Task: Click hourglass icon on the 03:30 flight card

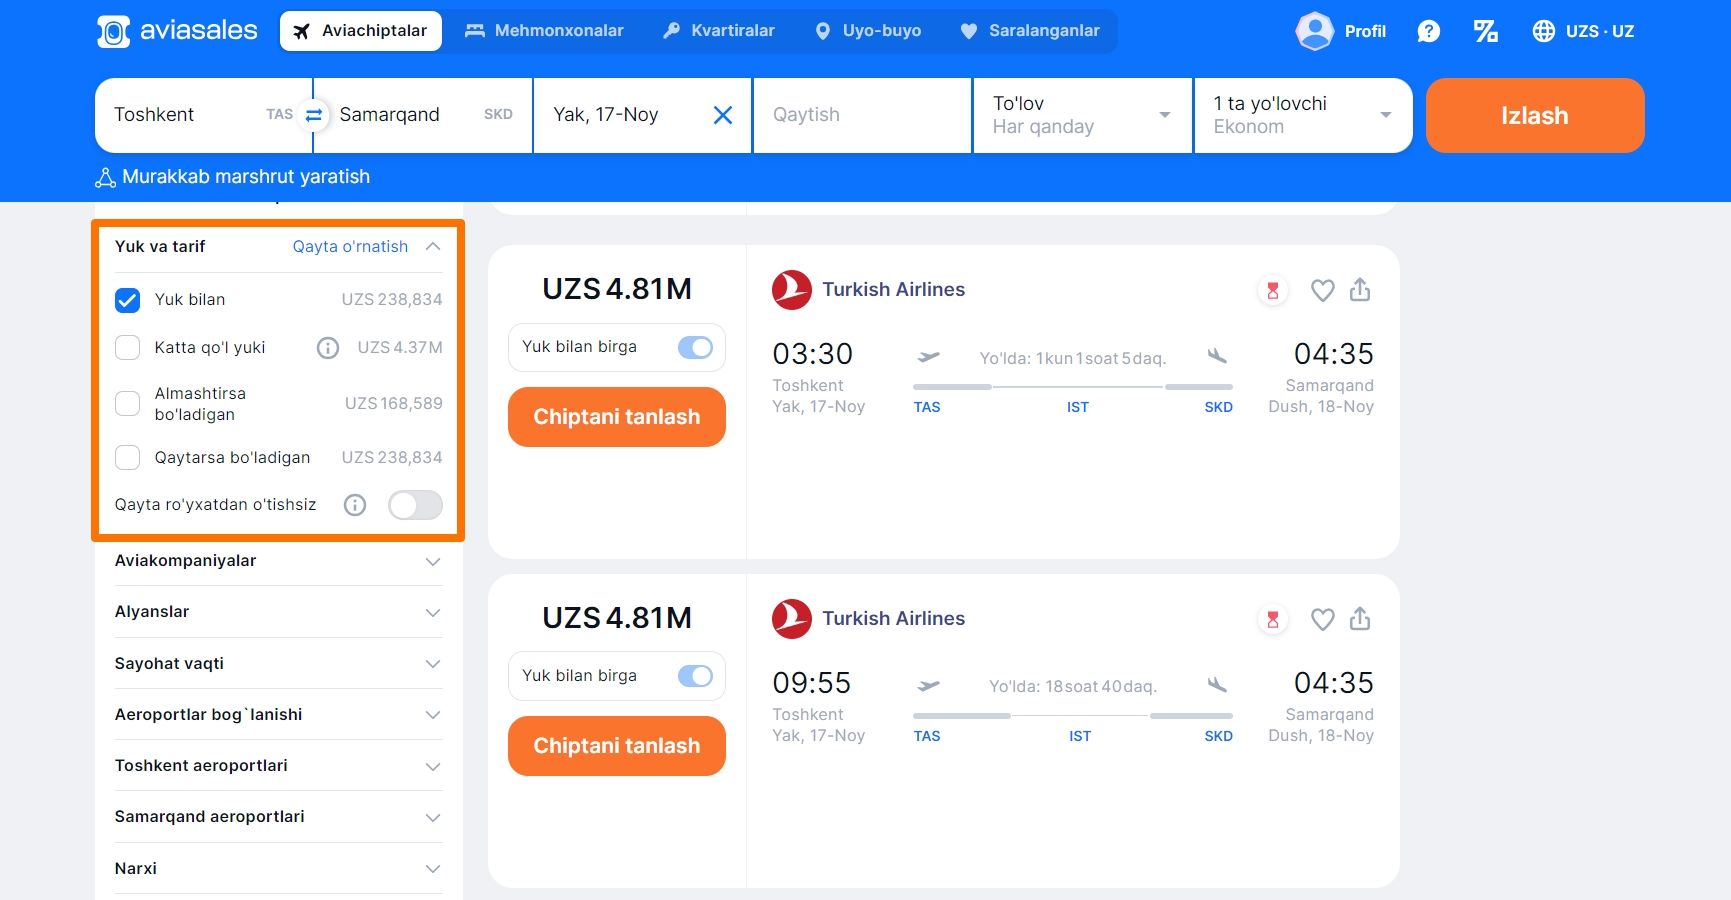Action: tap(1273, 290)
